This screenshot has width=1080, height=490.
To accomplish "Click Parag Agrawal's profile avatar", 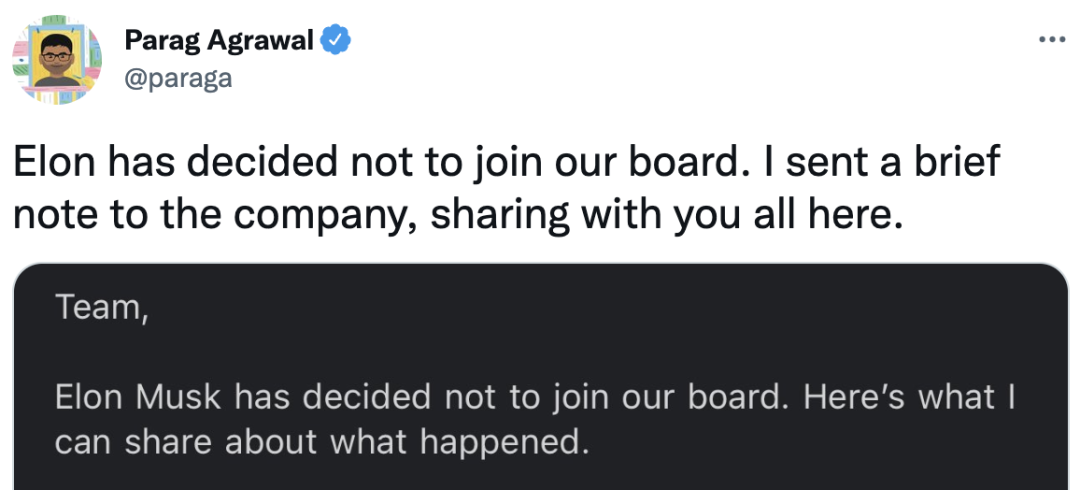I will point(57,60).
